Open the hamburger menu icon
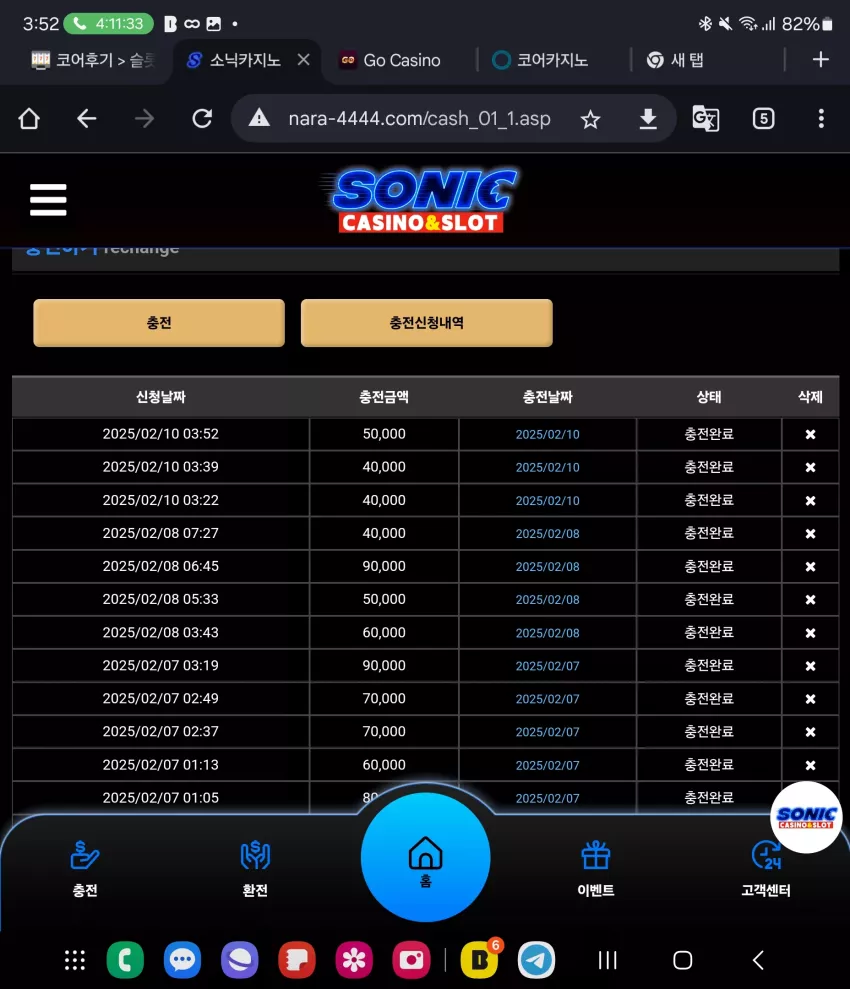850x989 pixels. coord(48,200)
